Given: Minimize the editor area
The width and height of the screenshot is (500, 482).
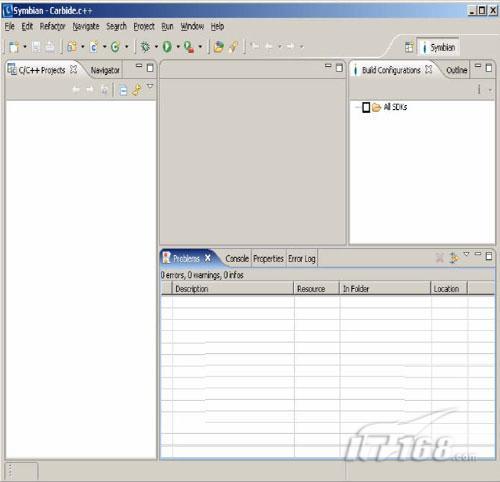Looking at the screenshot, I should [x=328, y=66].
